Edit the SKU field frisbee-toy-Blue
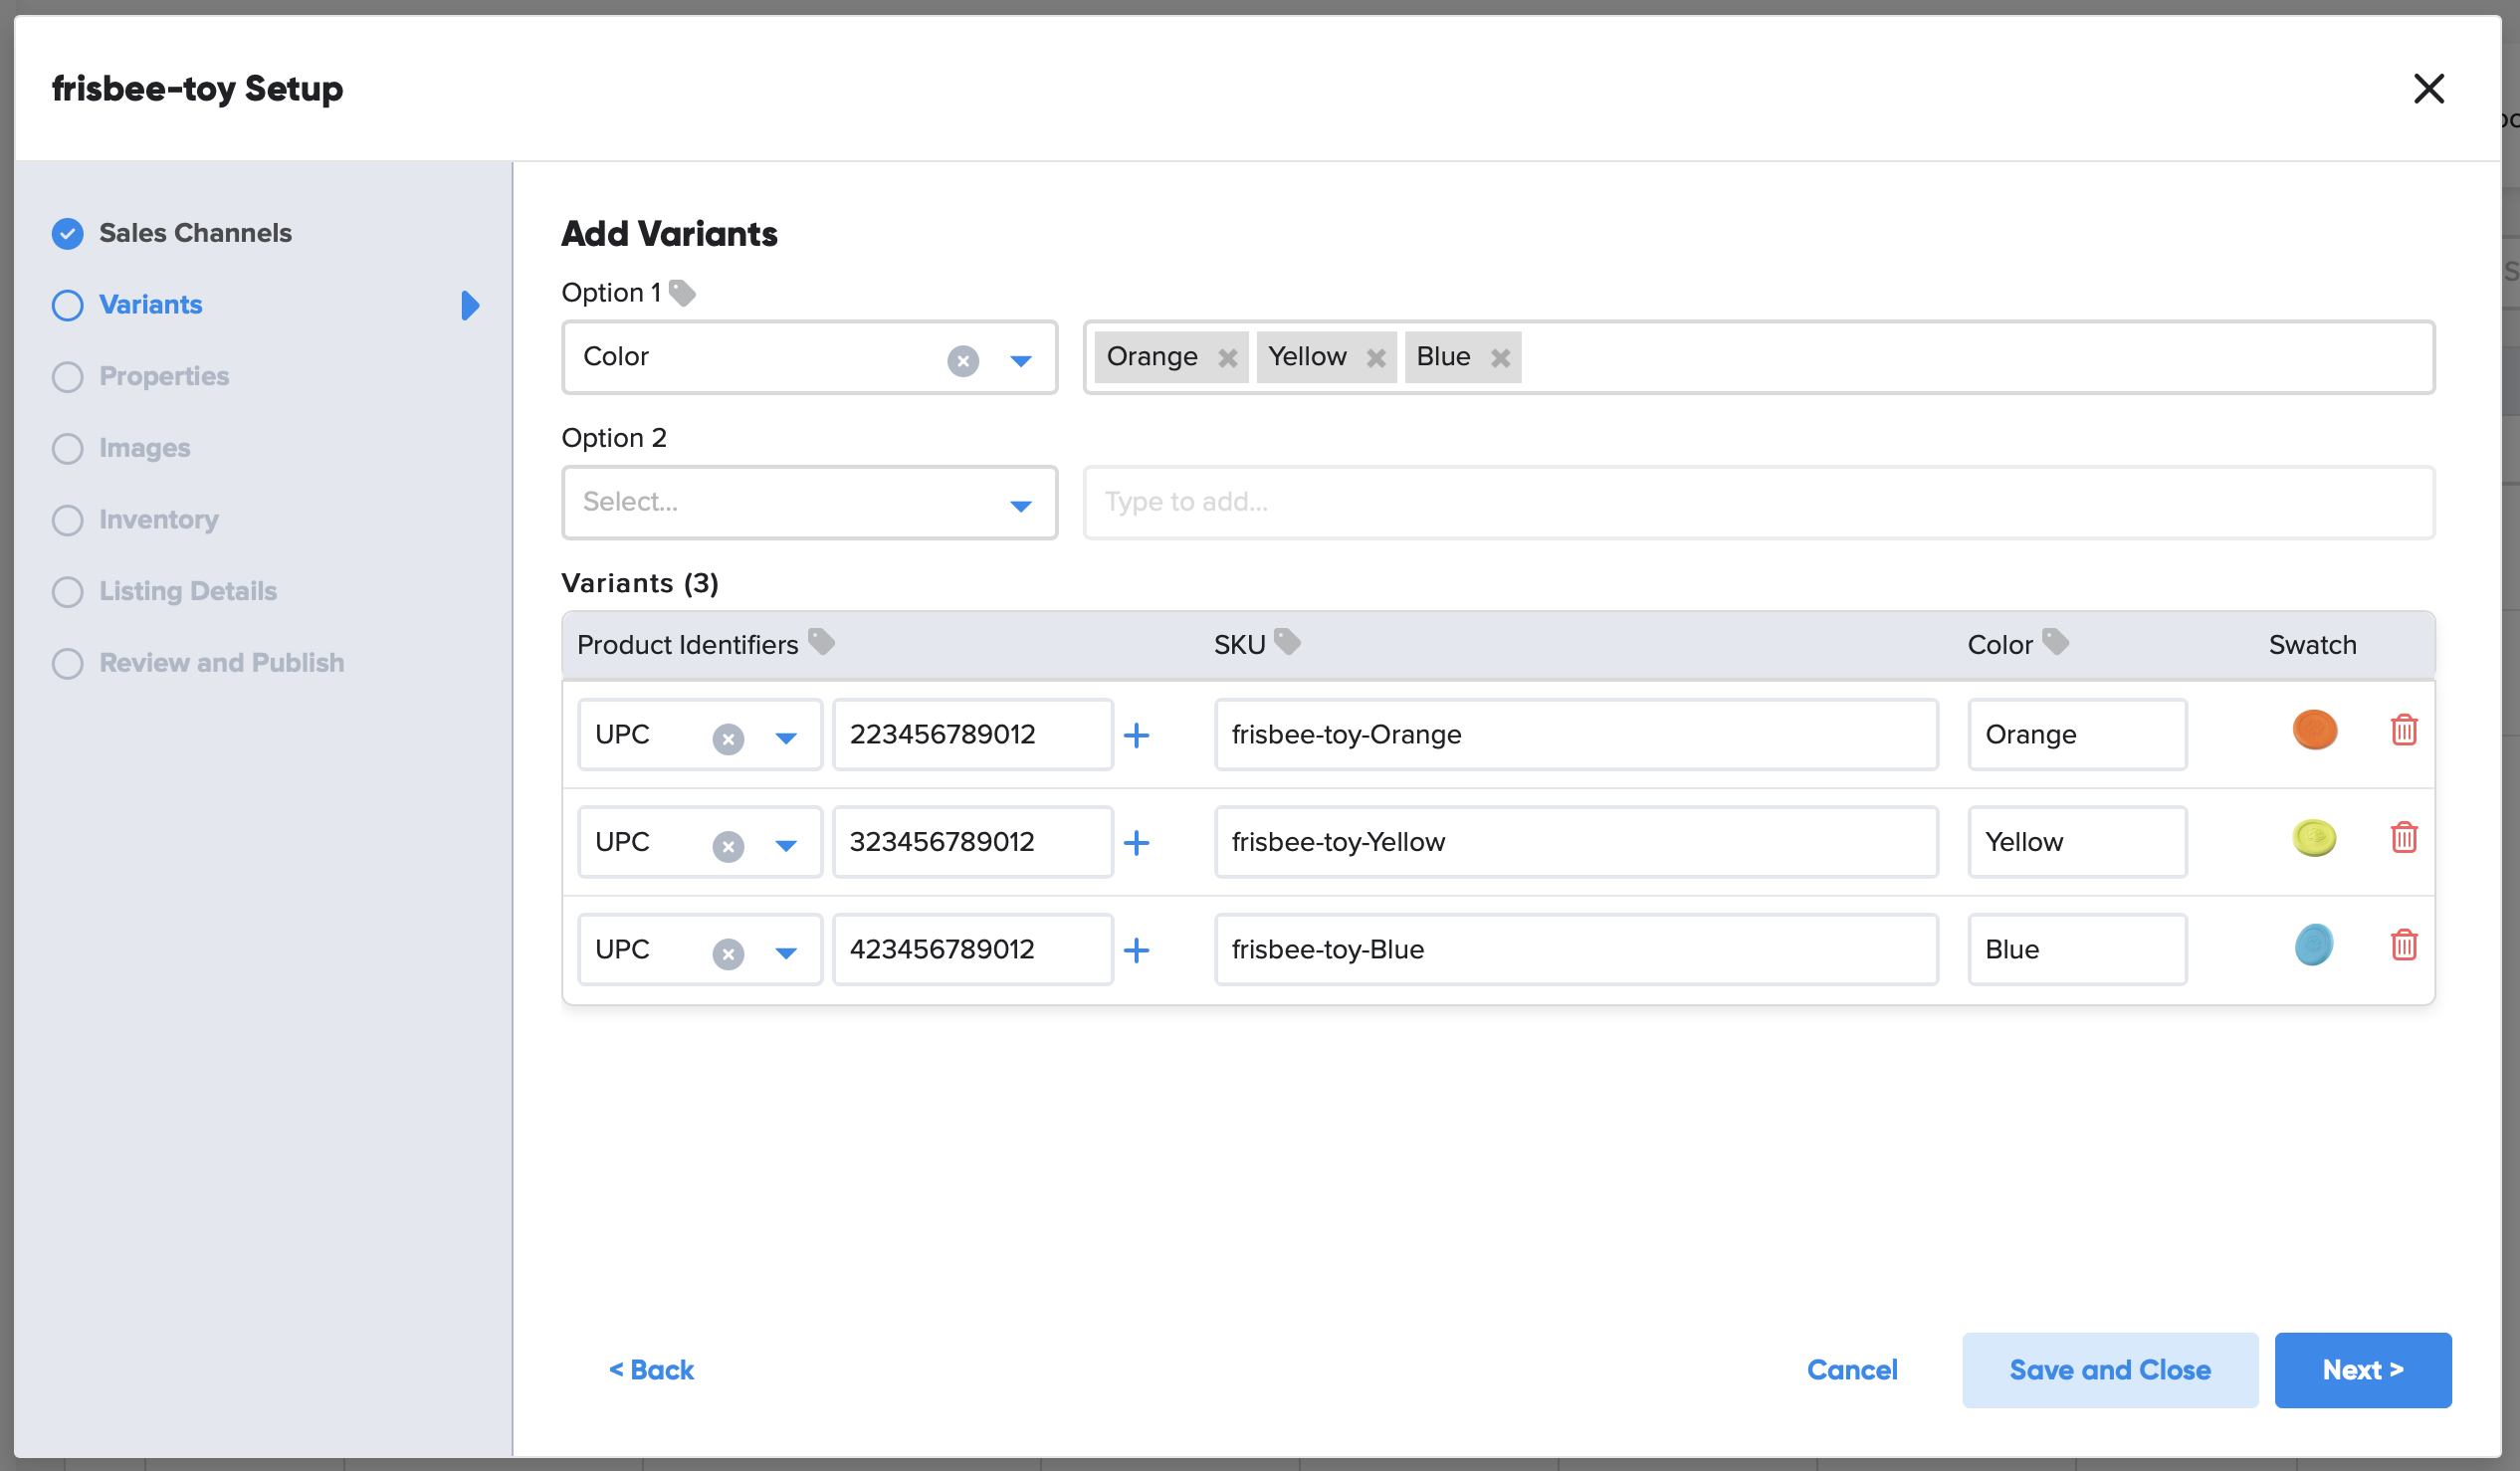Screen dimensions: 2520x1471 (1576, 949)
